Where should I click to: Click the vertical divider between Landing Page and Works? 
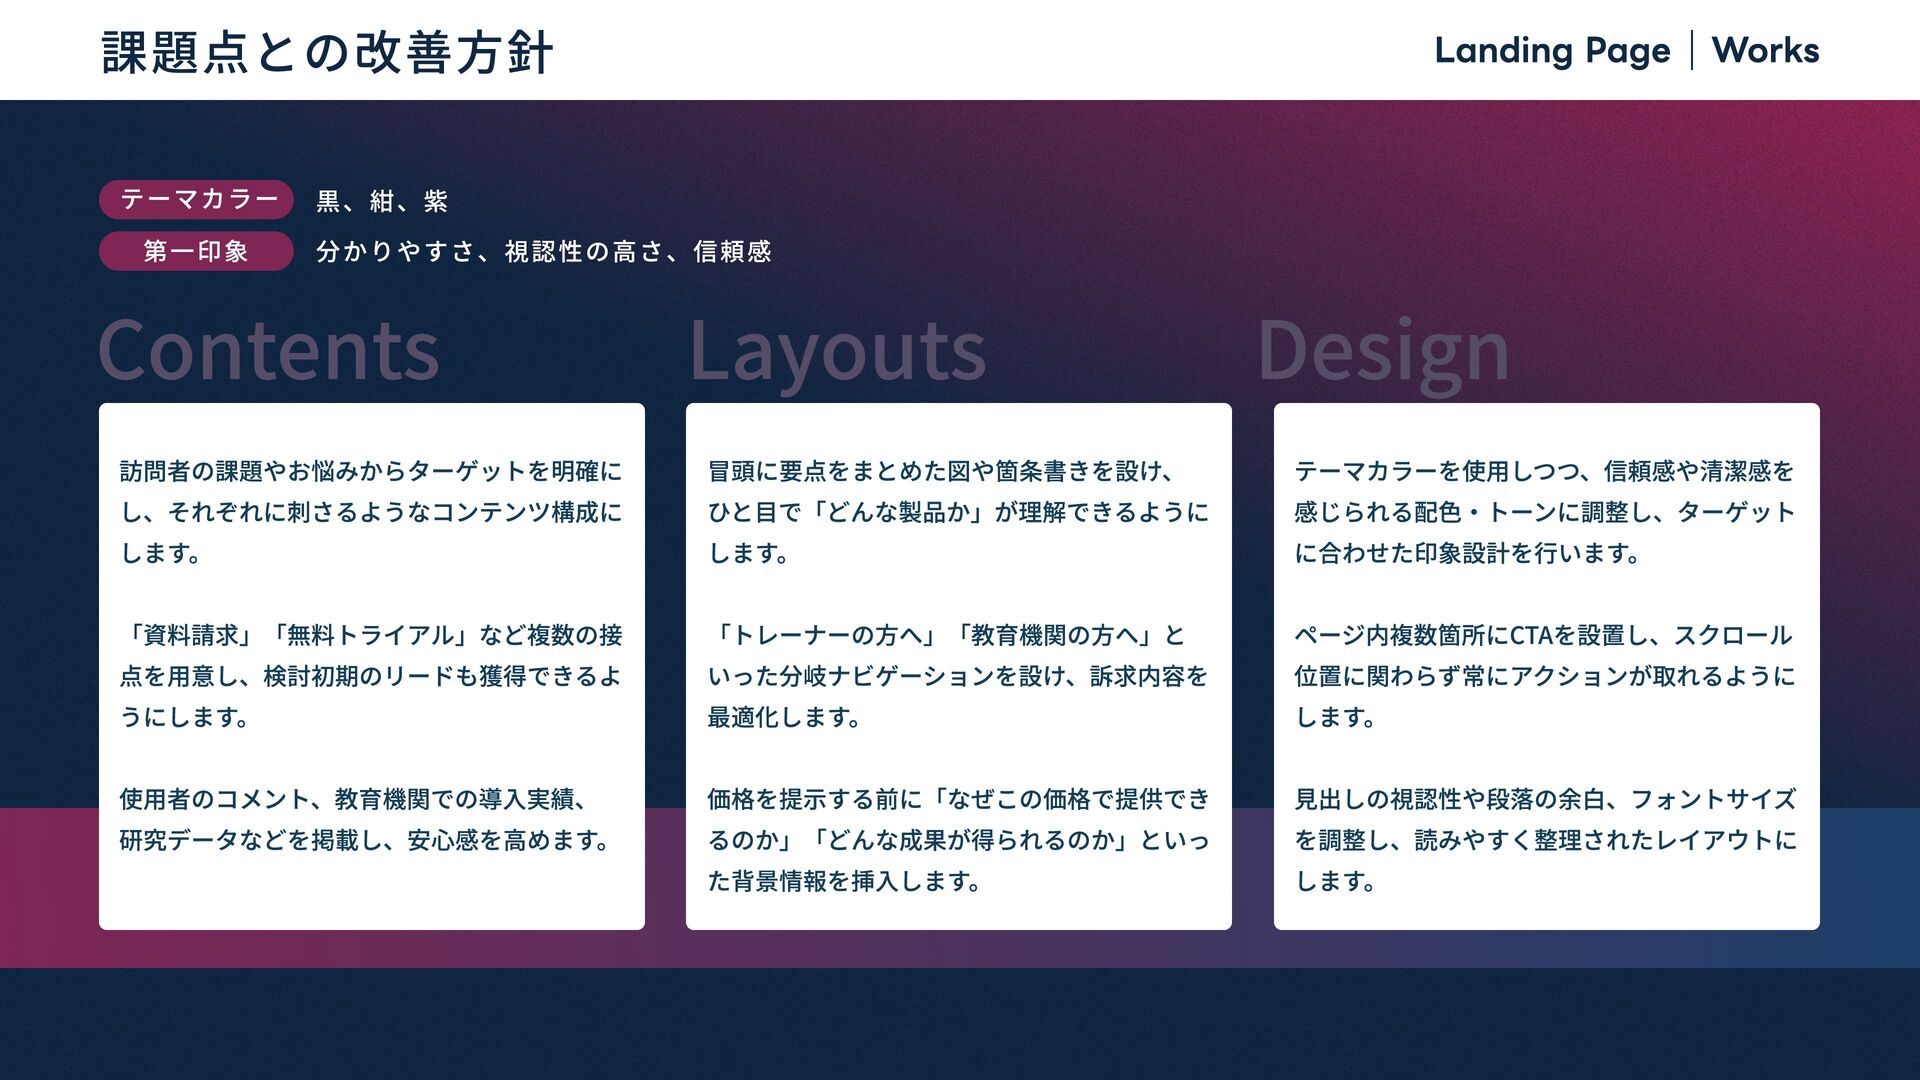[1692, 51]
